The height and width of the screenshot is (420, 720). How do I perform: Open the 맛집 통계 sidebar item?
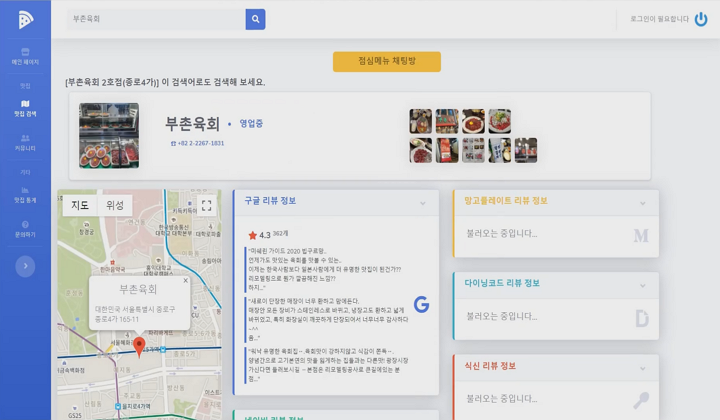click(x=25, y=195)
